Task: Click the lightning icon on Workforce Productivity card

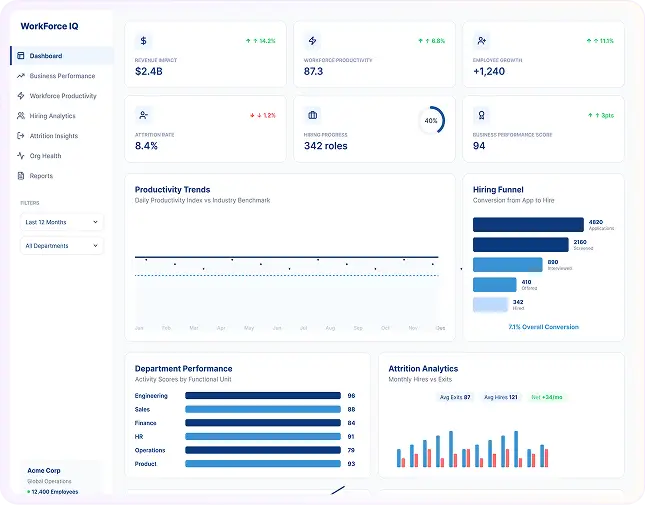Action: 312,41
